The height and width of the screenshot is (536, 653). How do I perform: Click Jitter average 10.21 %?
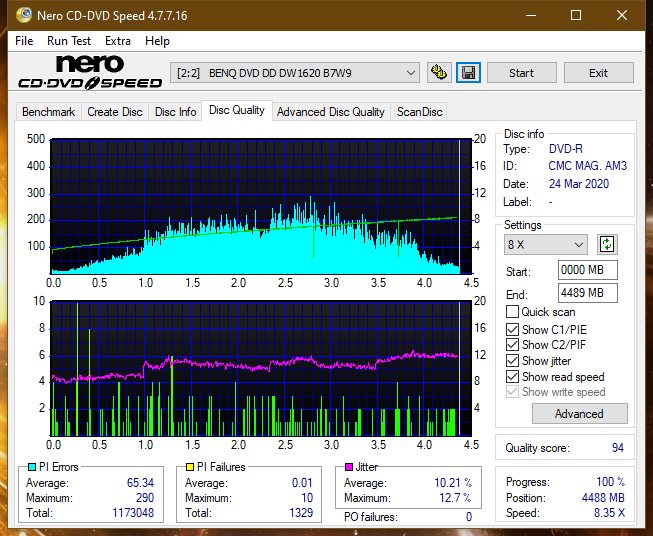click(453, 483)
